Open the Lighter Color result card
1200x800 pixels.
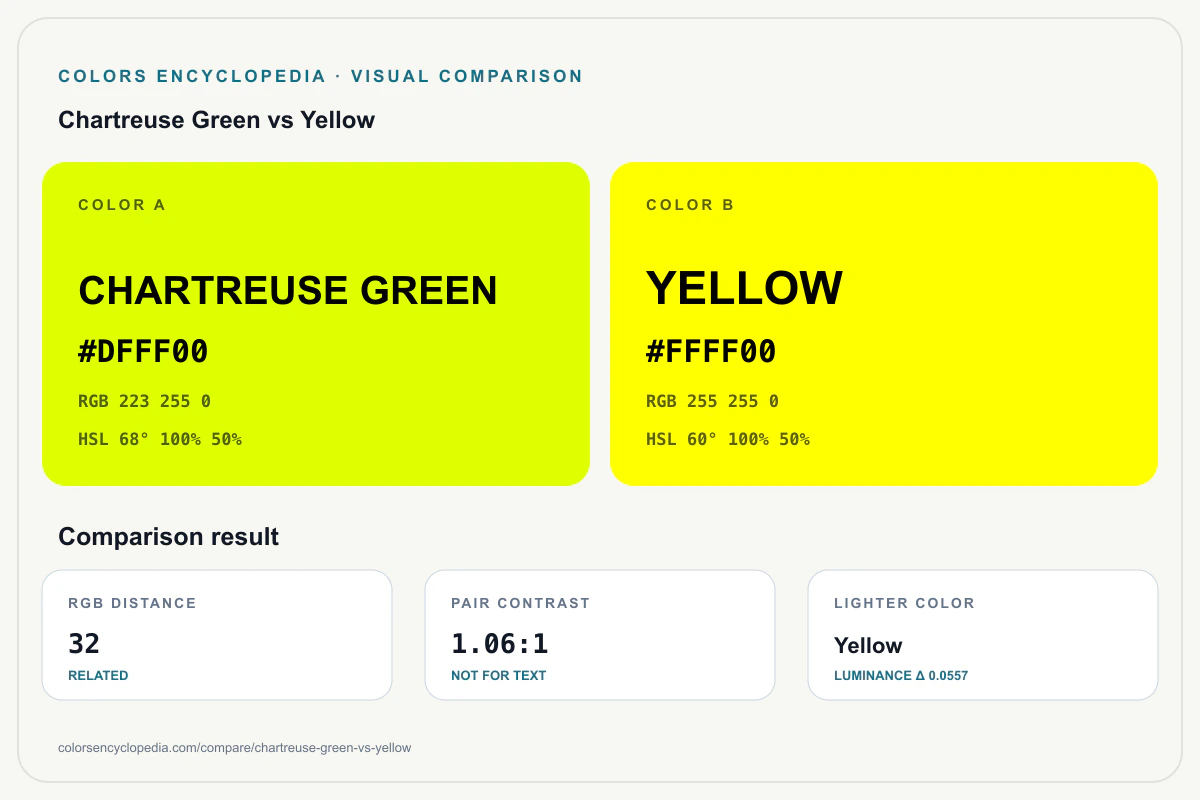pyautogui.click(x=983, y=635)
